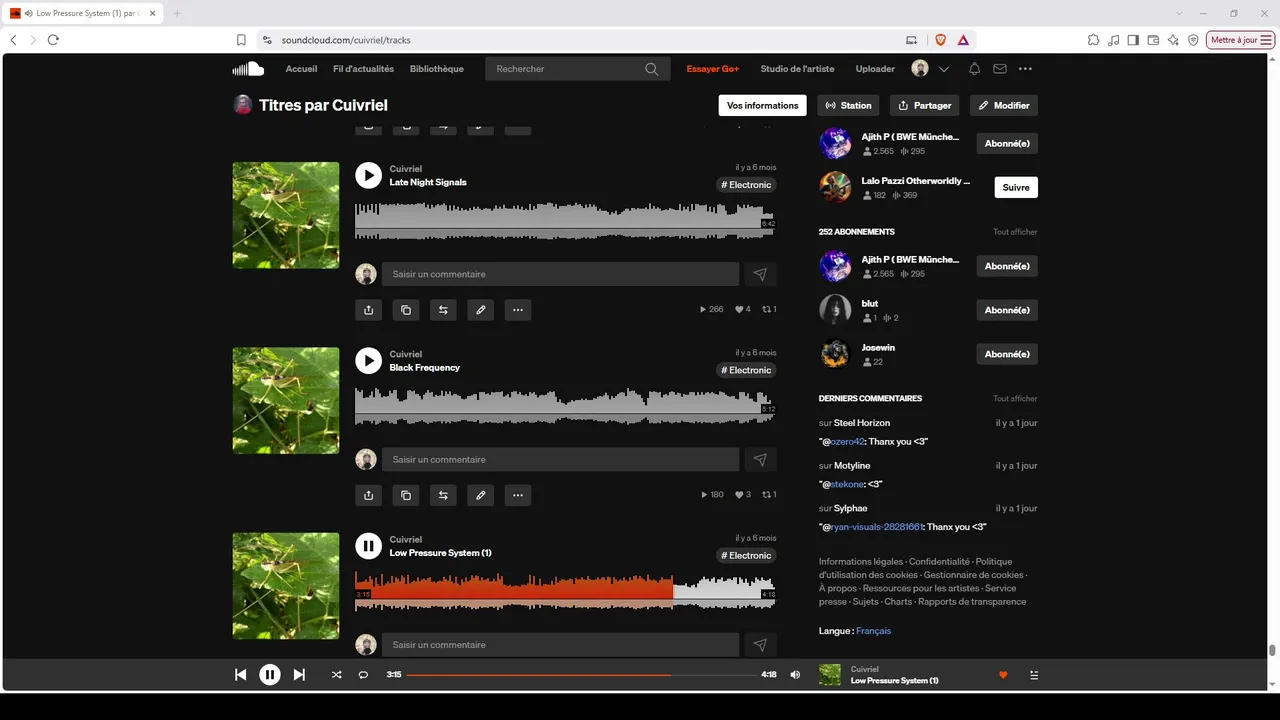This screenshot has height=720, width=1280.
Task: Open the browser tab search chevron
Action: [1179, 13]
